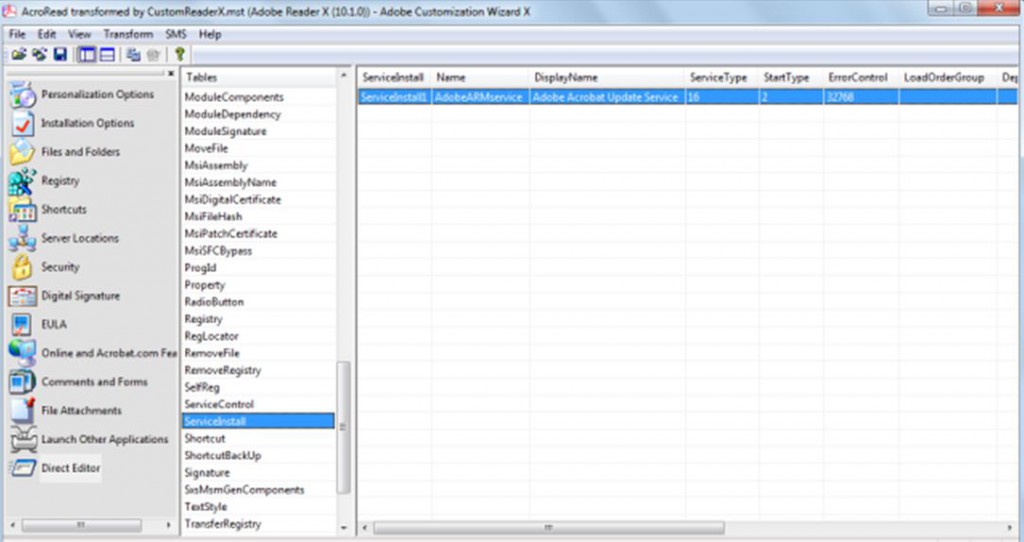
Task: Click the Load Transform toolbar icon
Action: (x=40, y=55)
